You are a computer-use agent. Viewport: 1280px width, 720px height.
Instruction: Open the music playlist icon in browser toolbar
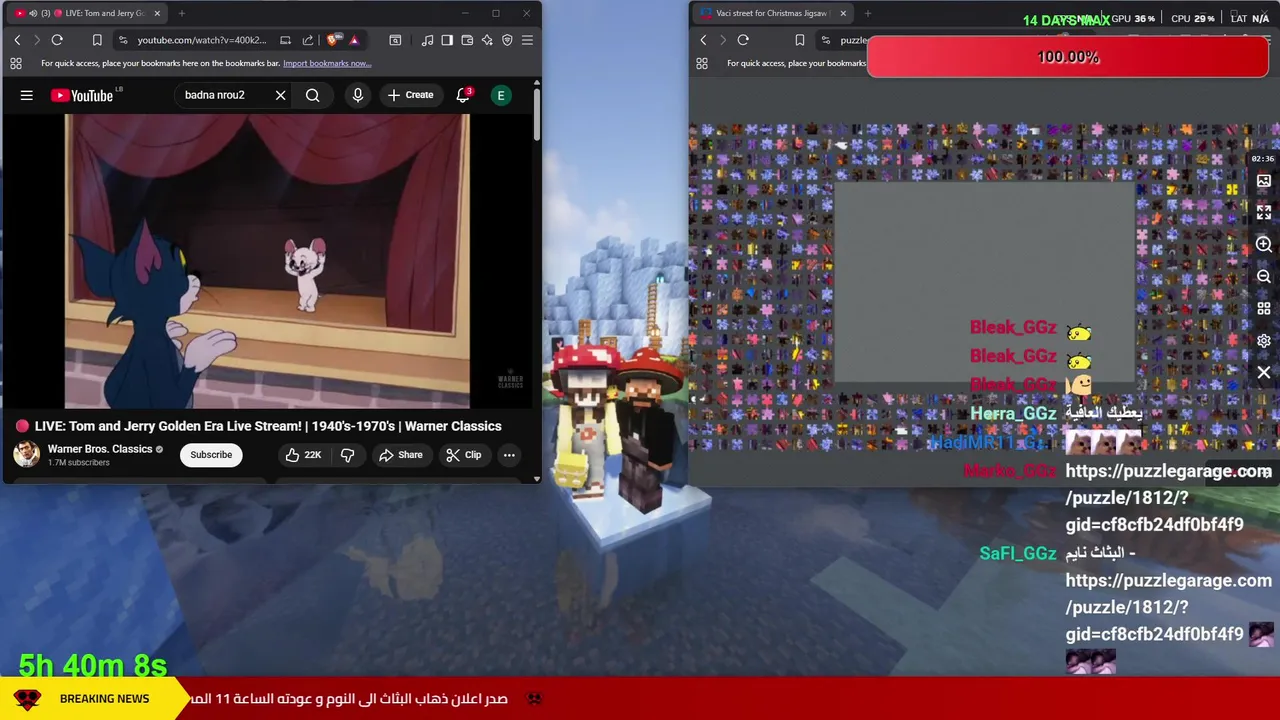click(428, 40)
